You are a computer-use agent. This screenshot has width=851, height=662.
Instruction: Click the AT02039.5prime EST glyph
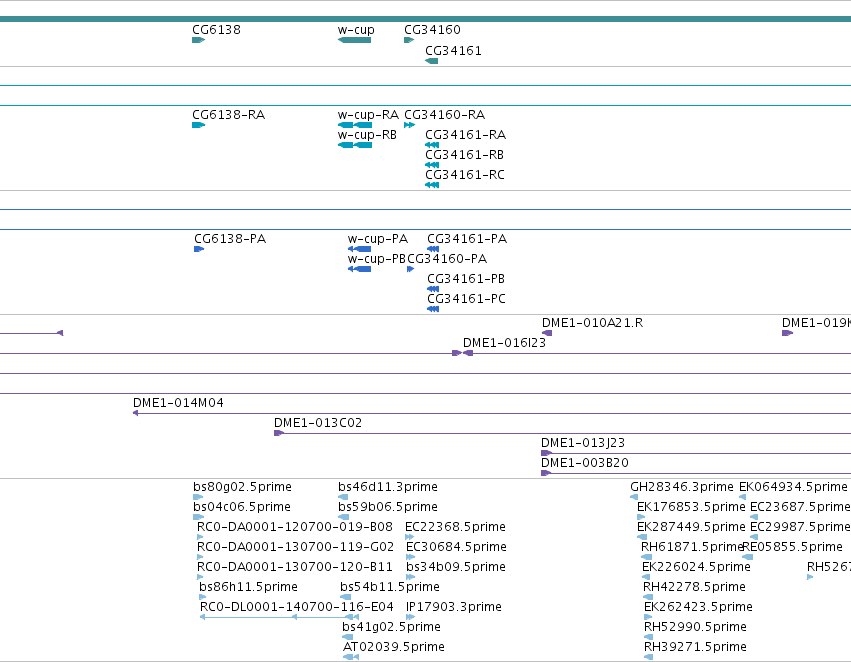coord(351,657)
